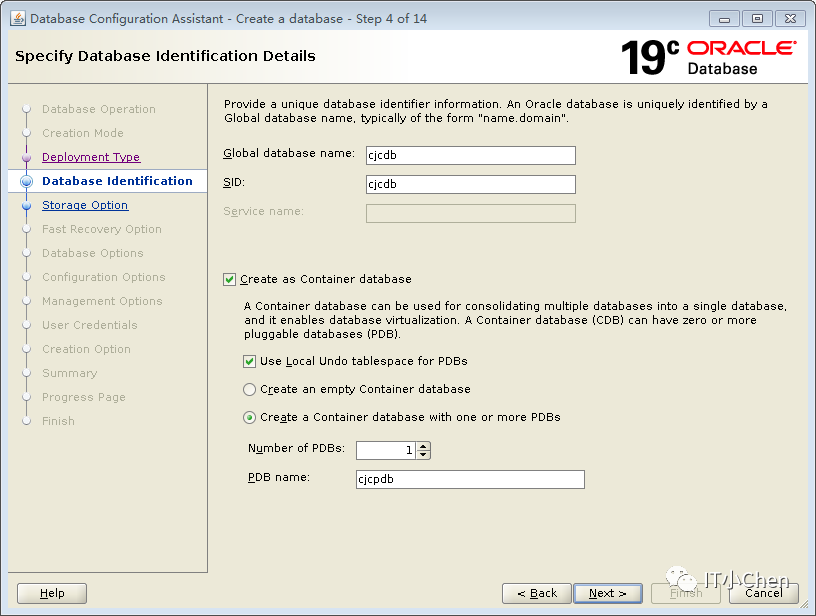Click the Summary step label
The image size is (816, 616).
pos(70,373)
